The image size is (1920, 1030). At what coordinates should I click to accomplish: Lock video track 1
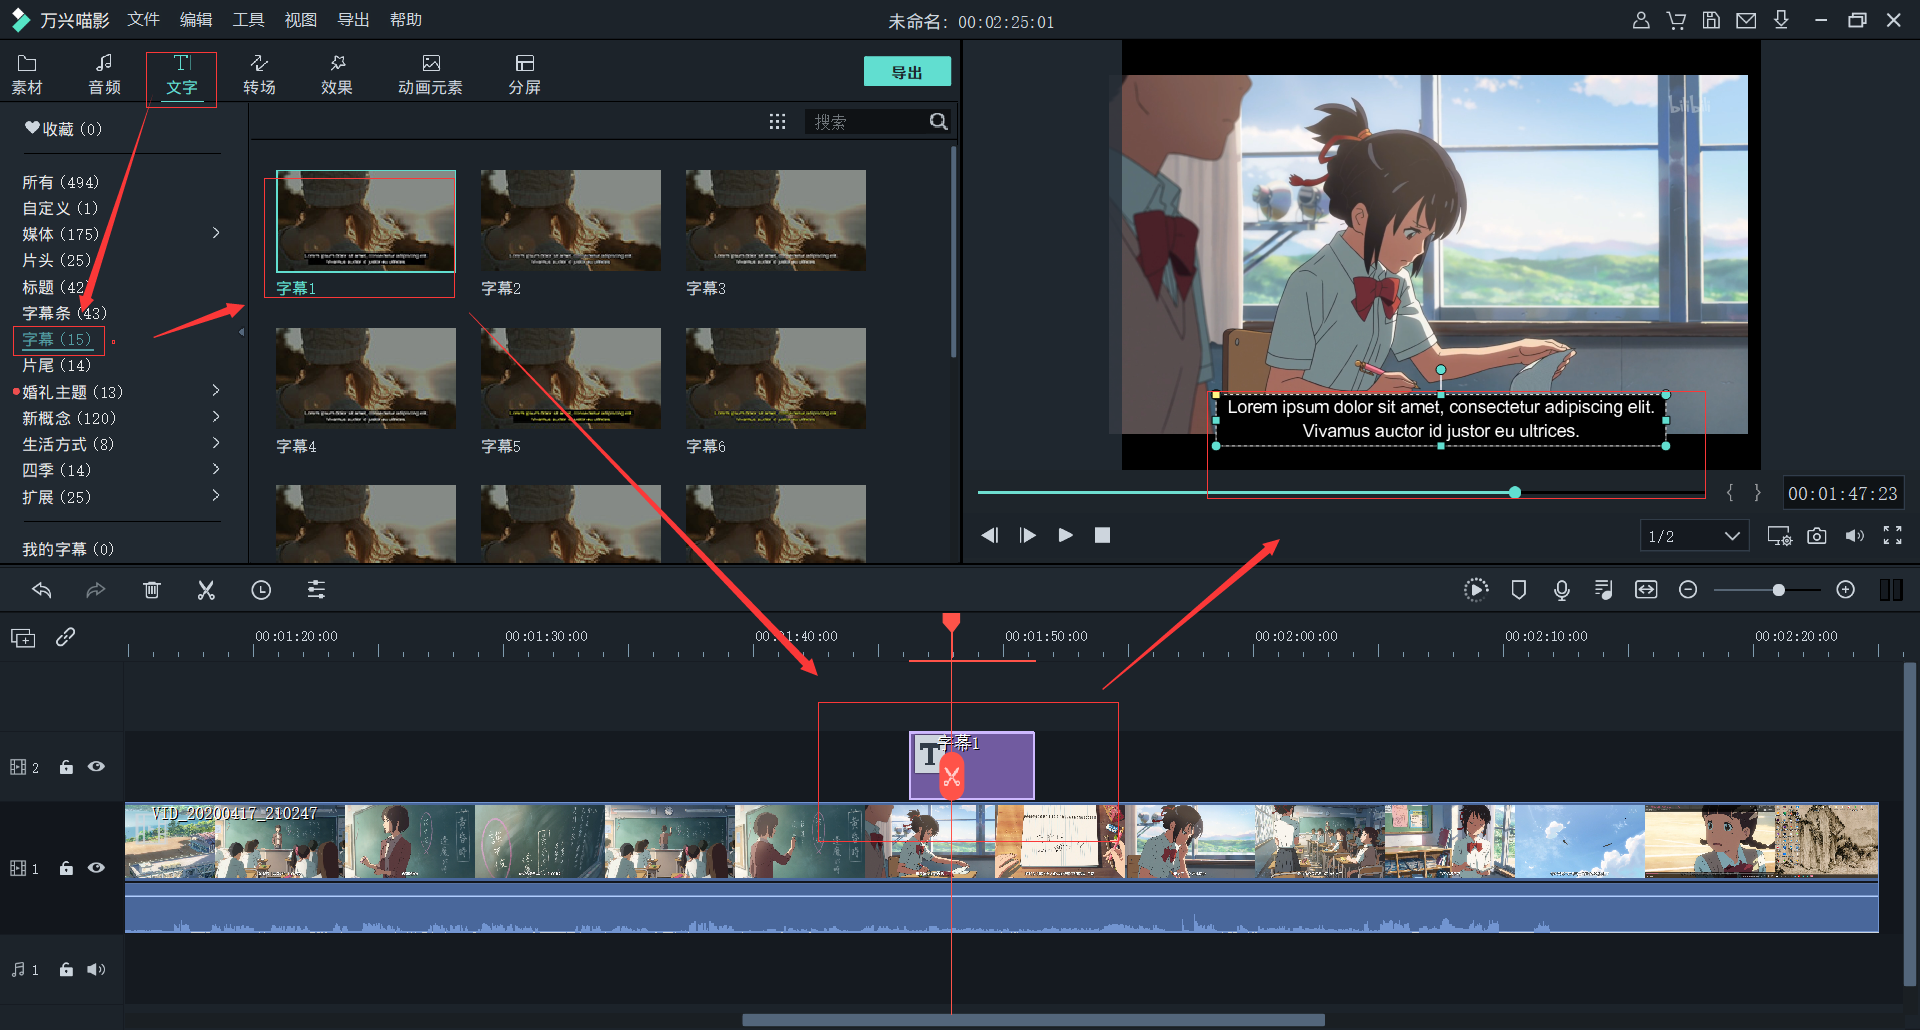[x=66, y=868]
